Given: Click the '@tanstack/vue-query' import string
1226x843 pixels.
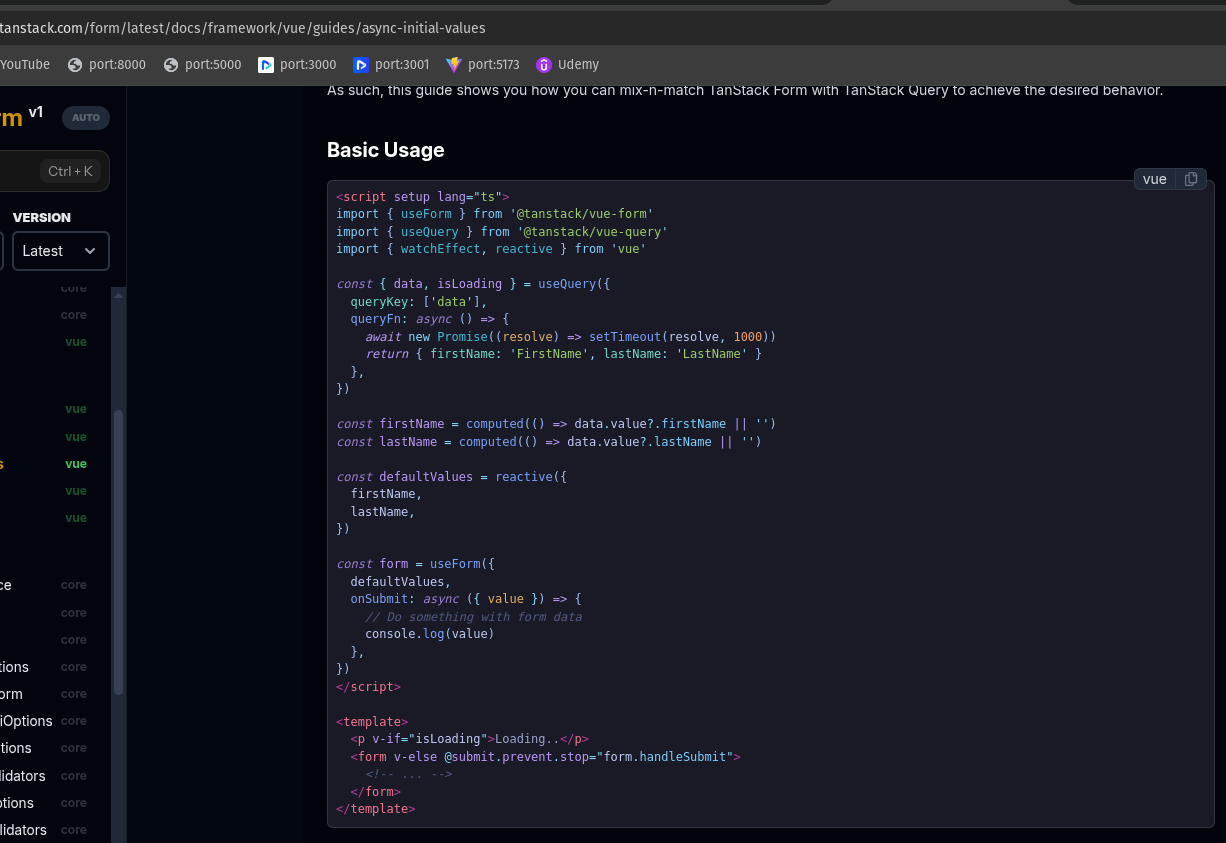Looking at the screenshot, I should (x=592, y=232).
